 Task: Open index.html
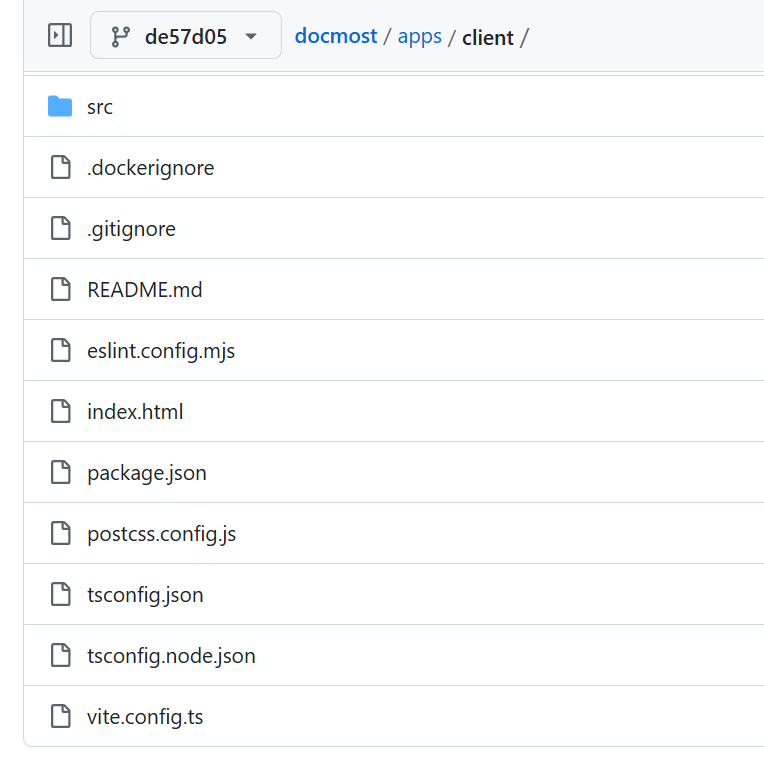tap(135, 412)
